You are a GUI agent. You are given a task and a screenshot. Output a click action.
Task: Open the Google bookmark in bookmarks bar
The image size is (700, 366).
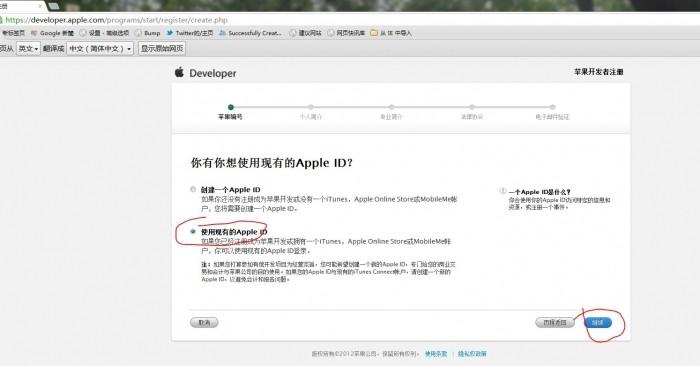click(x=52, y=33)
